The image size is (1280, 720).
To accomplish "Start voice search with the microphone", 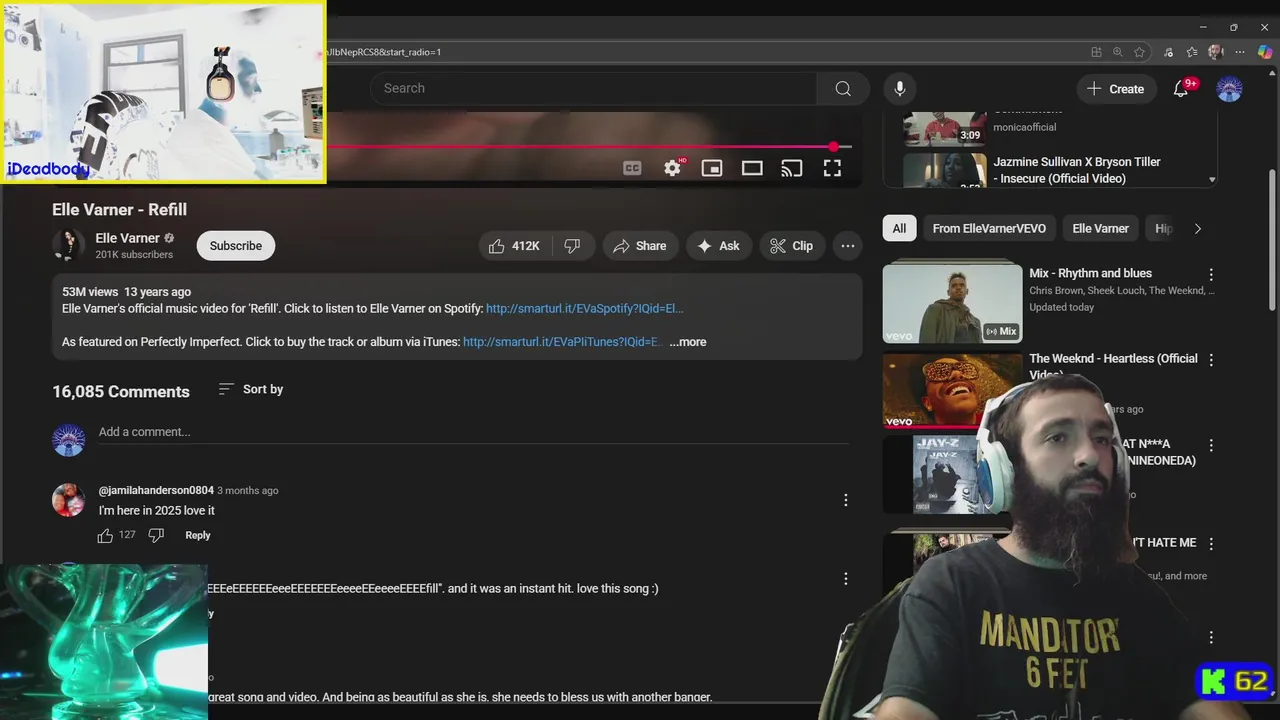I will tap(899, 88).
